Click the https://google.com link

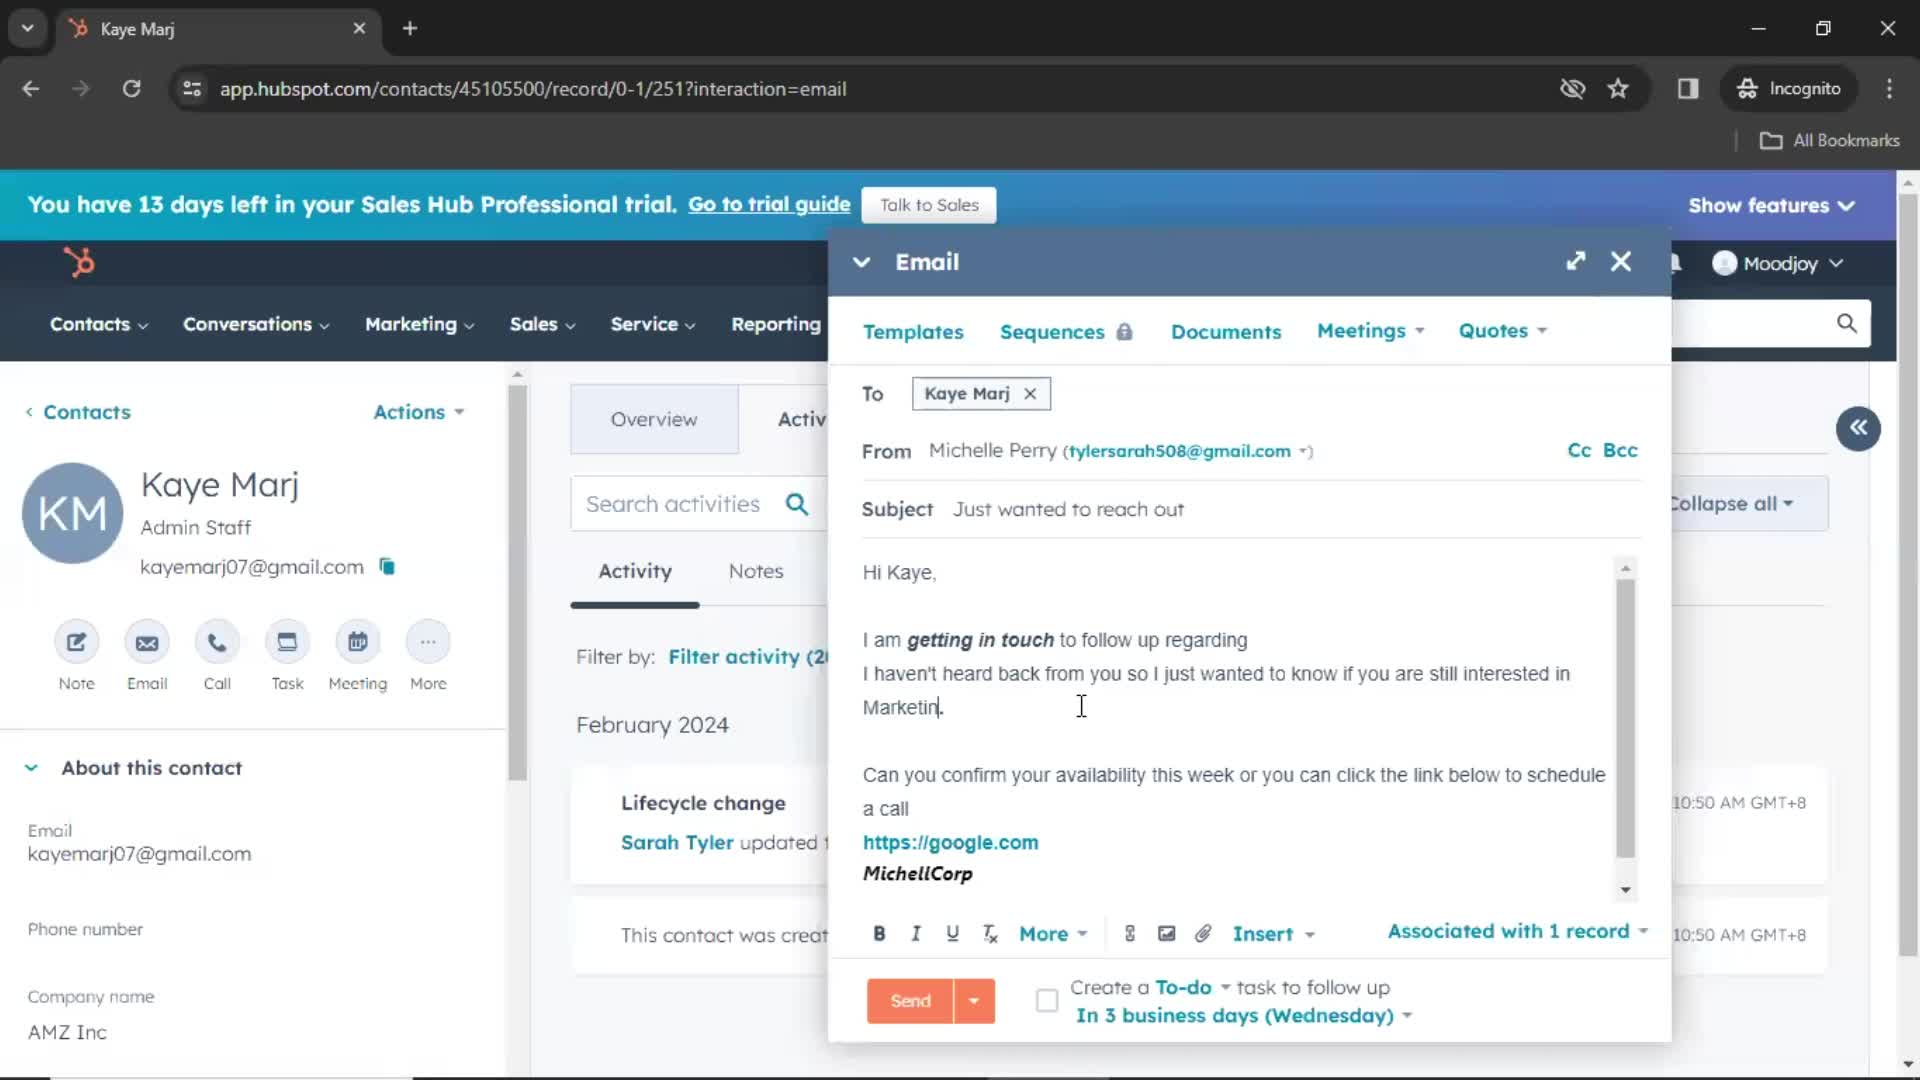[951, 841]
